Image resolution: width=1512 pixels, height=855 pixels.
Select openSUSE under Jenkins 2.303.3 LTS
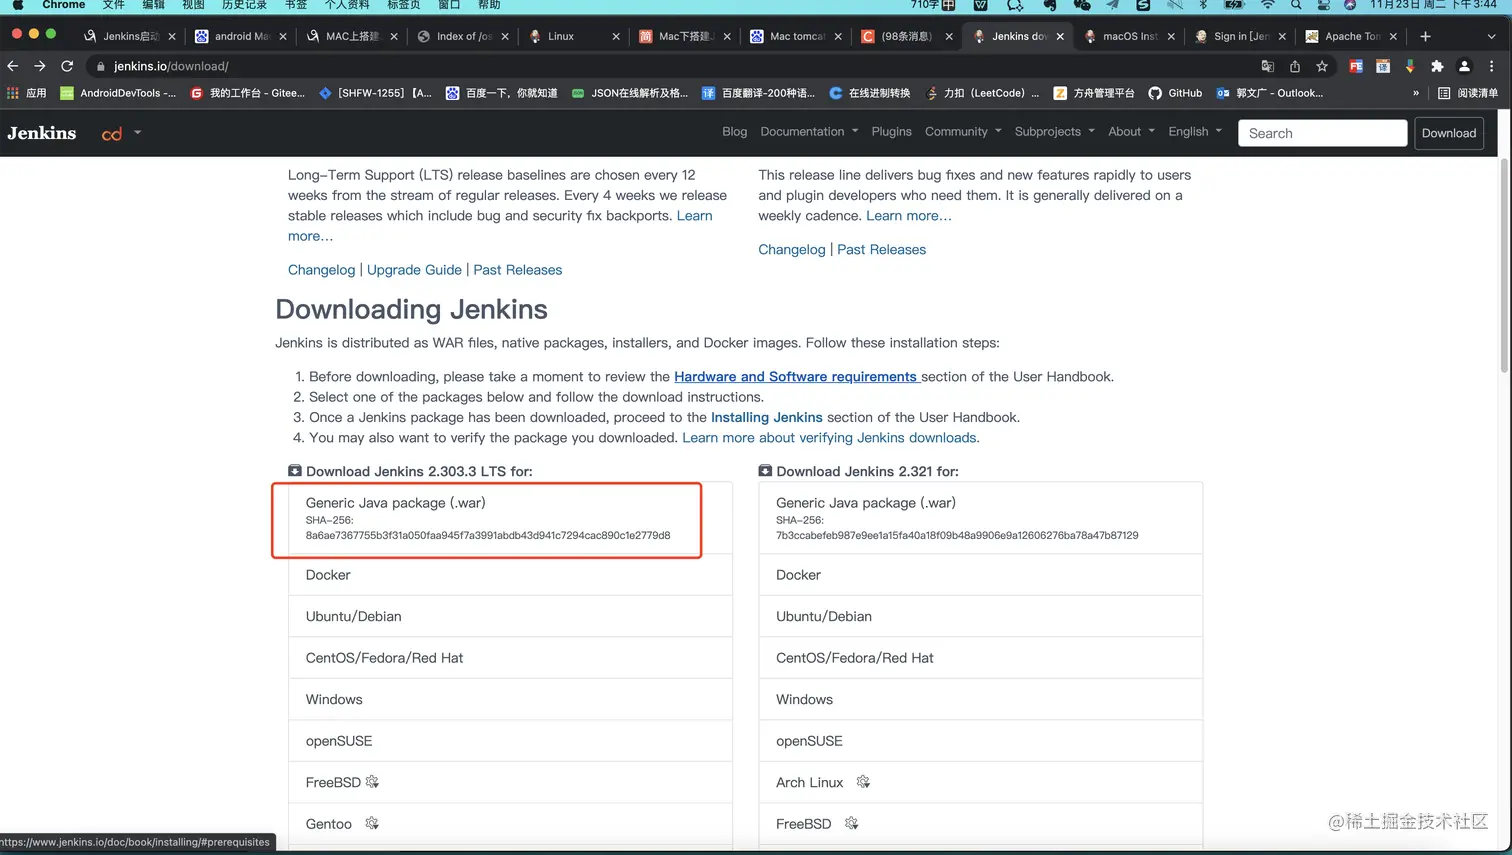pyautogui.click(x=510, y=741)
